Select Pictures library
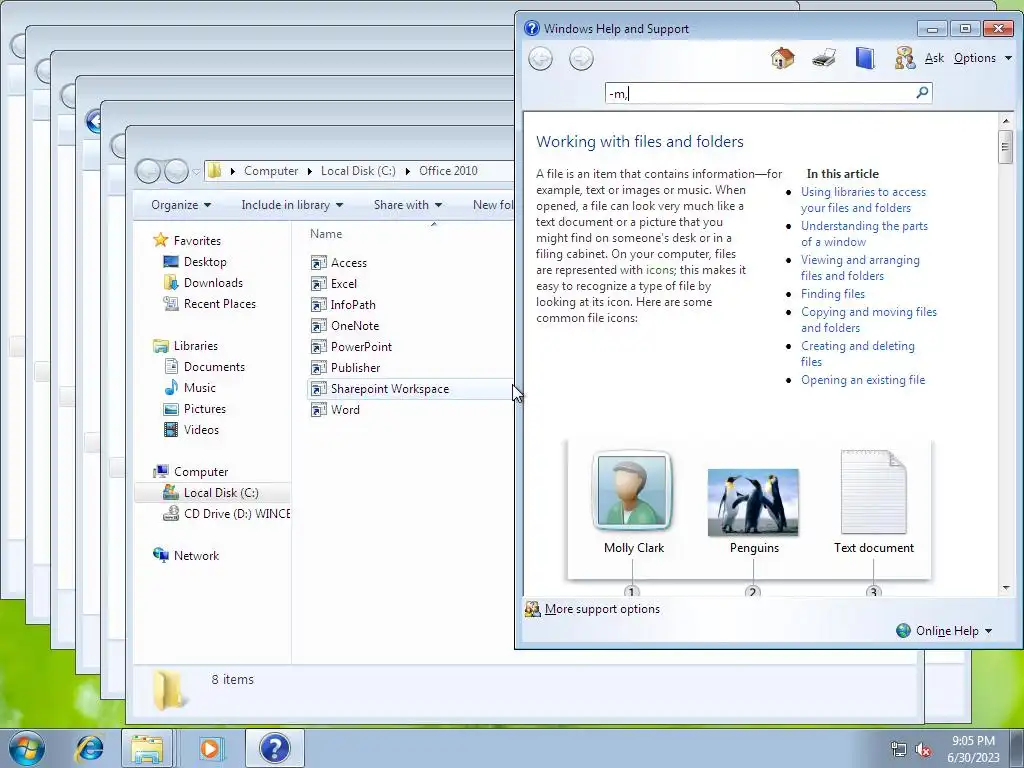 [204, 409]
